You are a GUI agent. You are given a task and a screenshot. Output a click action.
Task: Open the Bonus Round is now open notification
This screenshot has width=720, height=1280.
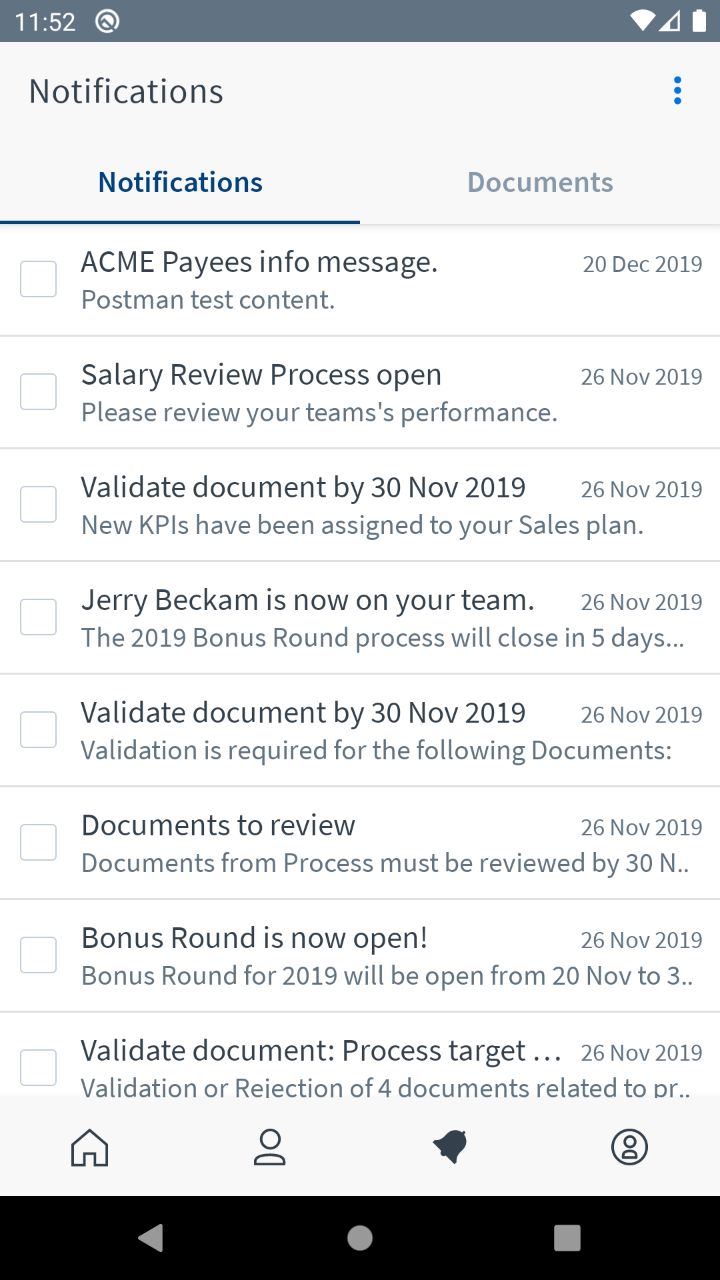click(x=320, y=955)
